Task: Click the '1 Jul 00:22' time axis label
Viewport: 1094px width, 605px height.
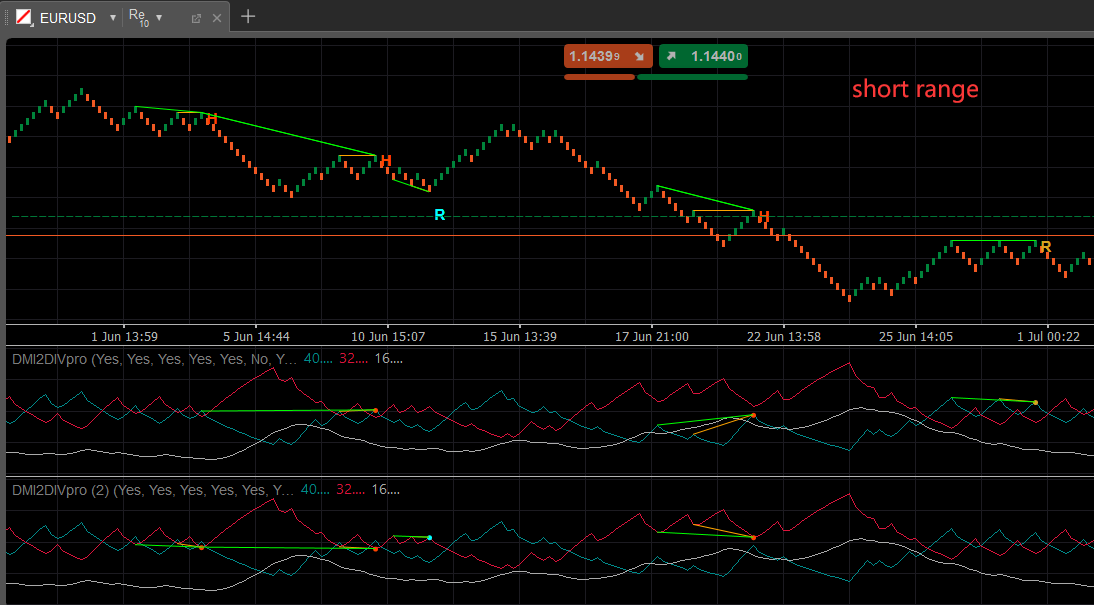Action: 1048,336
